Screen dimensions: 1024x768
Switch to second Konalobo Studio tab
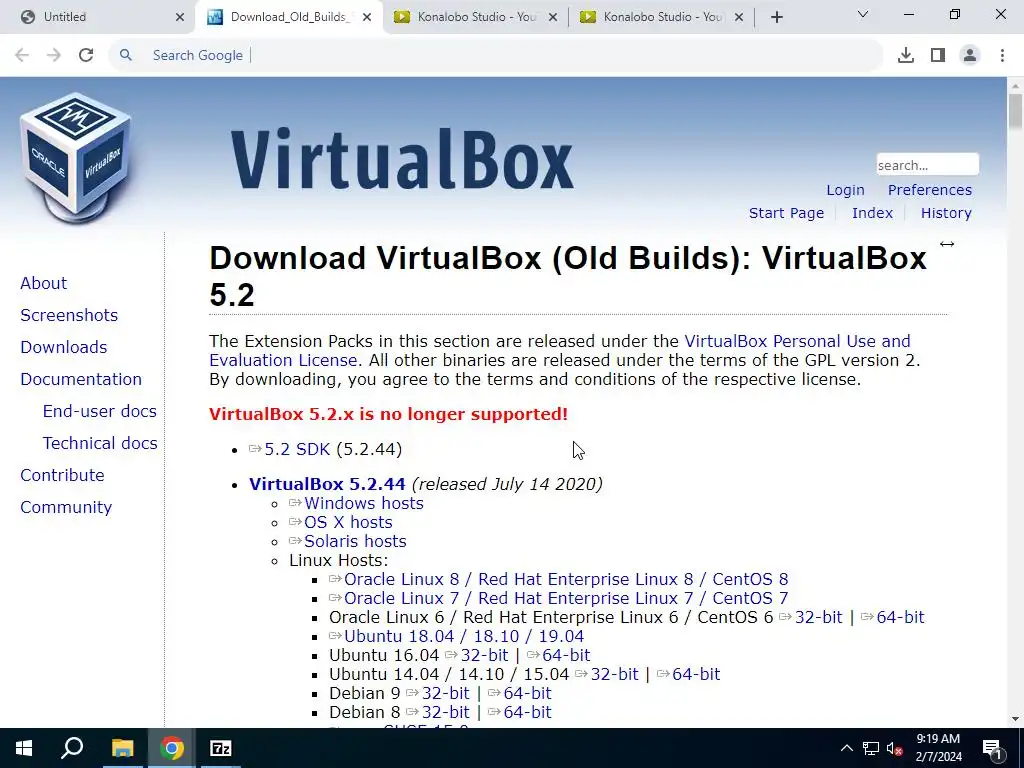click(663, 17)
